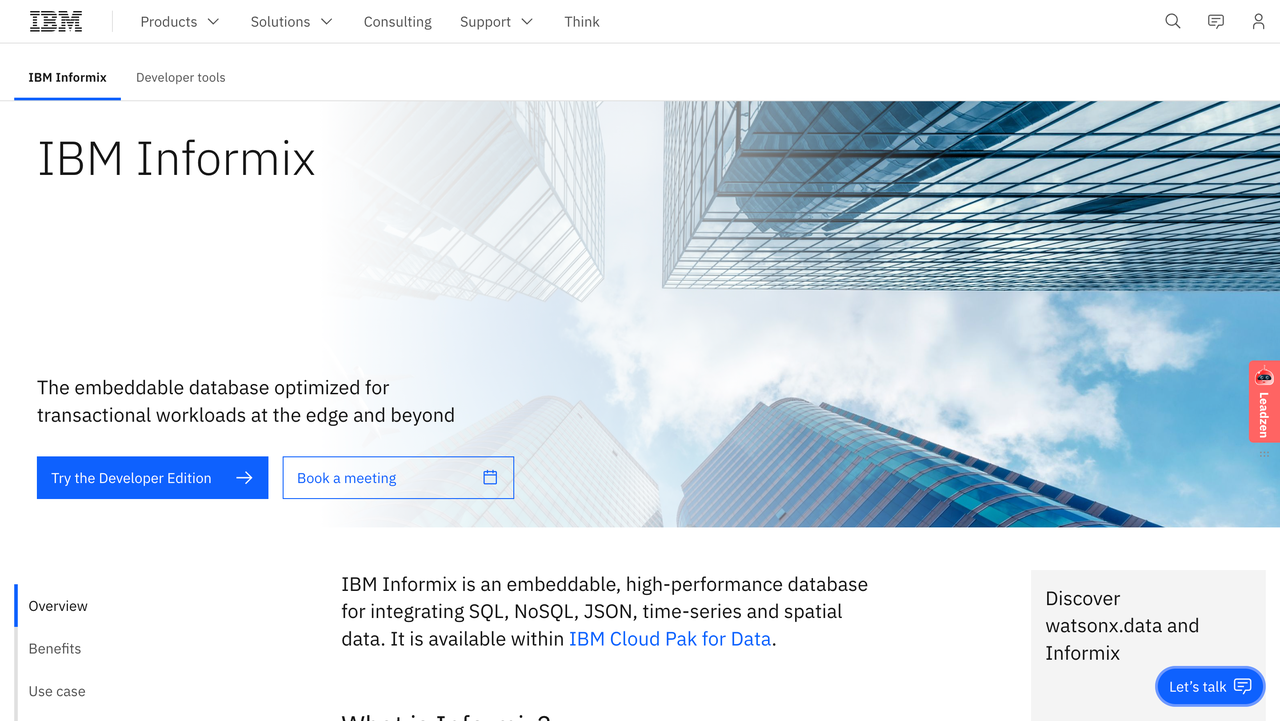Go to the Think page

(582, 21)
